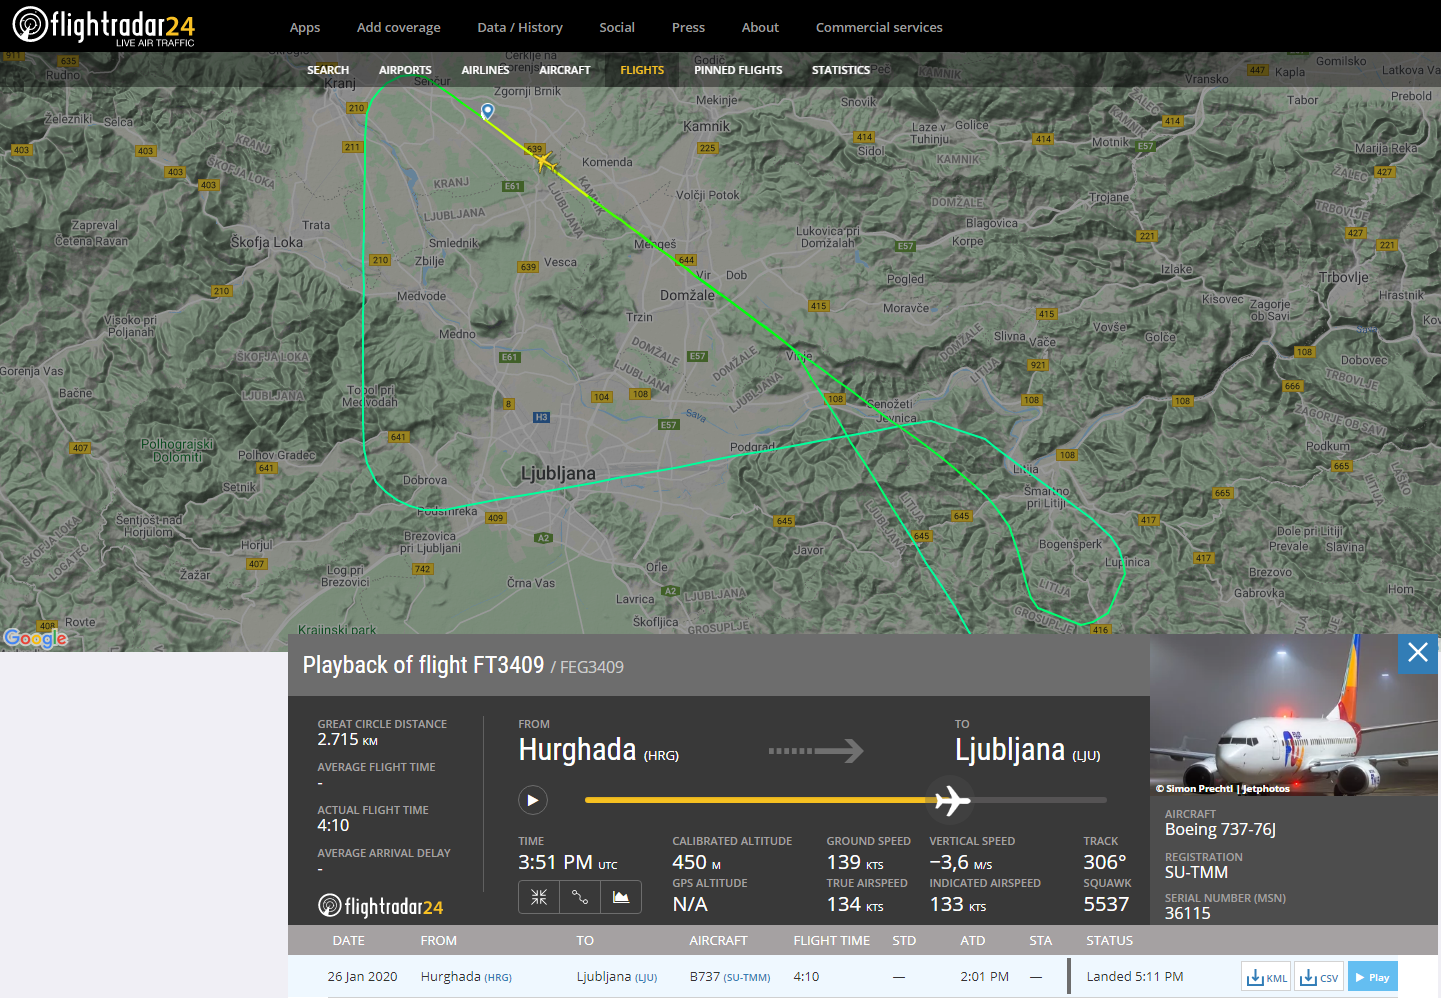The width and height of the screenshot is (1441, 998).
Task: Open the PINNED FLIGHTS tab
Action: click(738, 70)
